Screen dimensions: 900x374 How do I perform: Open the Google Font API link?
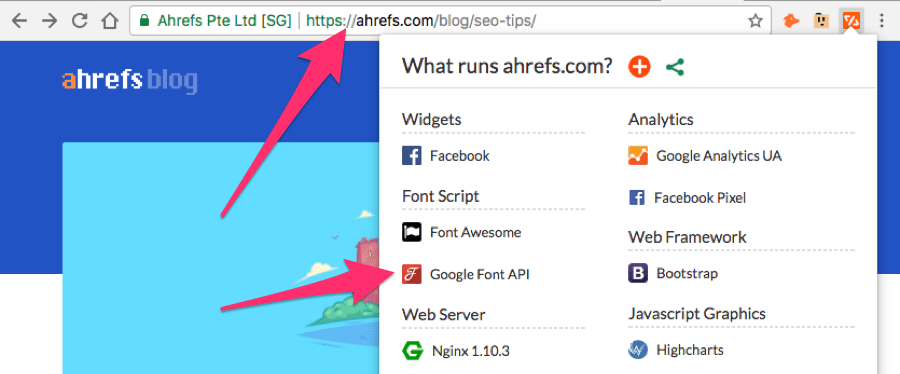(x=480, y=275)
